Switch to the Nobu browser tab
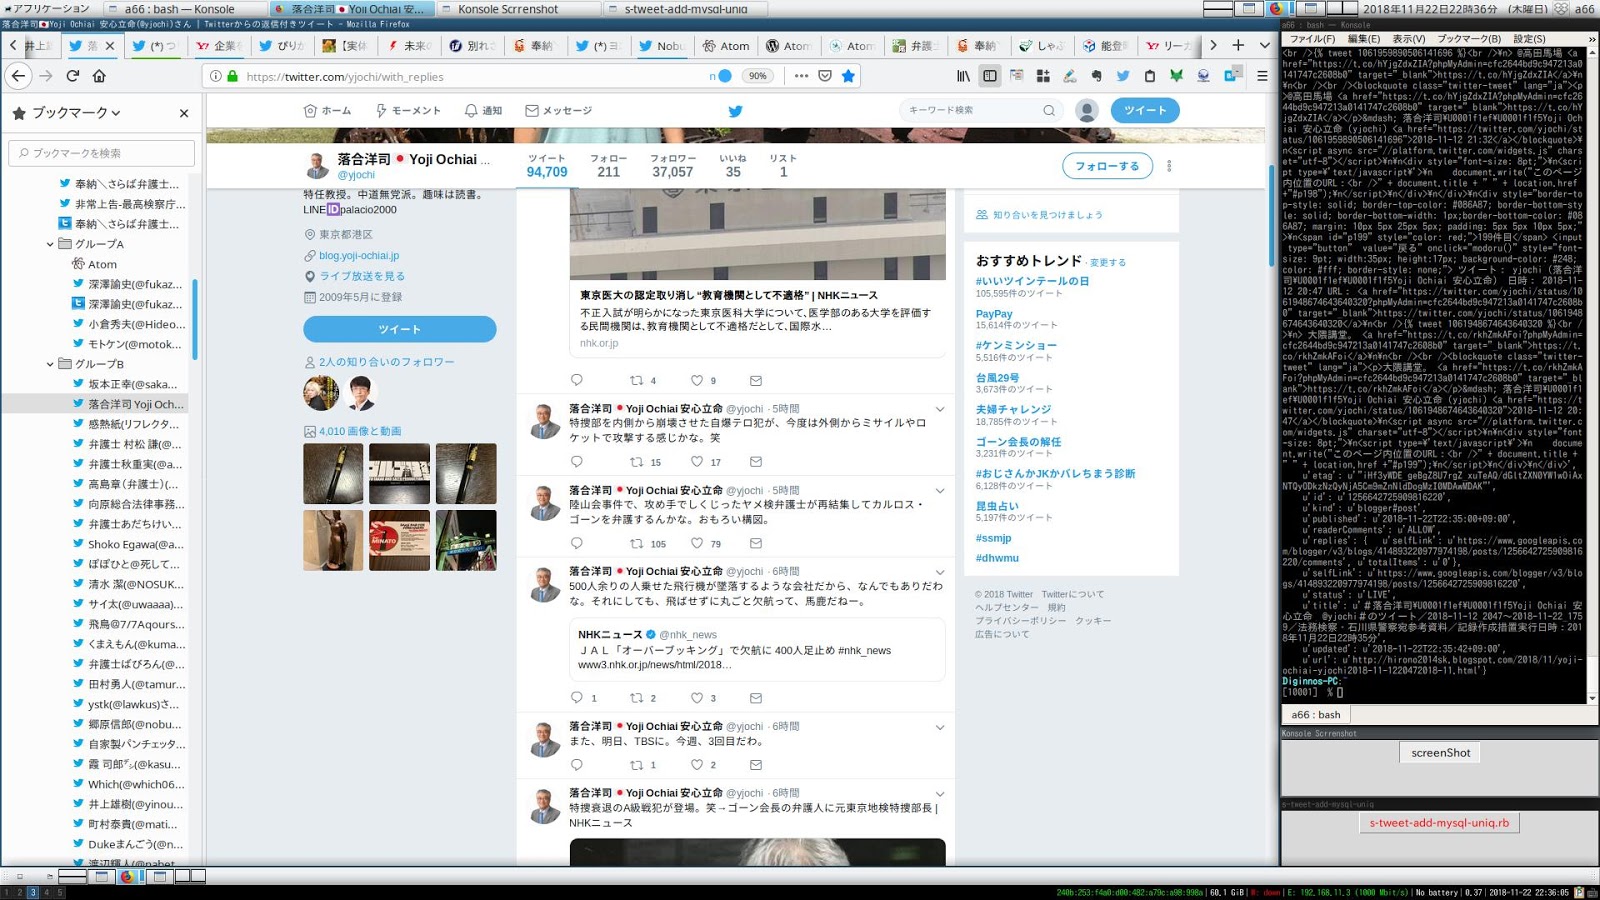This screenshot has width=1600, height=900. coord(662,45)
